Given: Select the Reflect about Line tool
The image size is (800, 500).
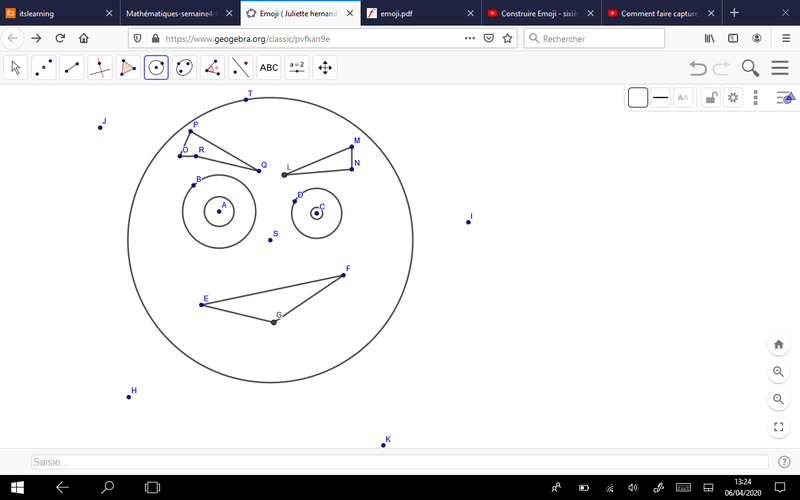Looking at the screenshot, I should click(x=240, y=68).
